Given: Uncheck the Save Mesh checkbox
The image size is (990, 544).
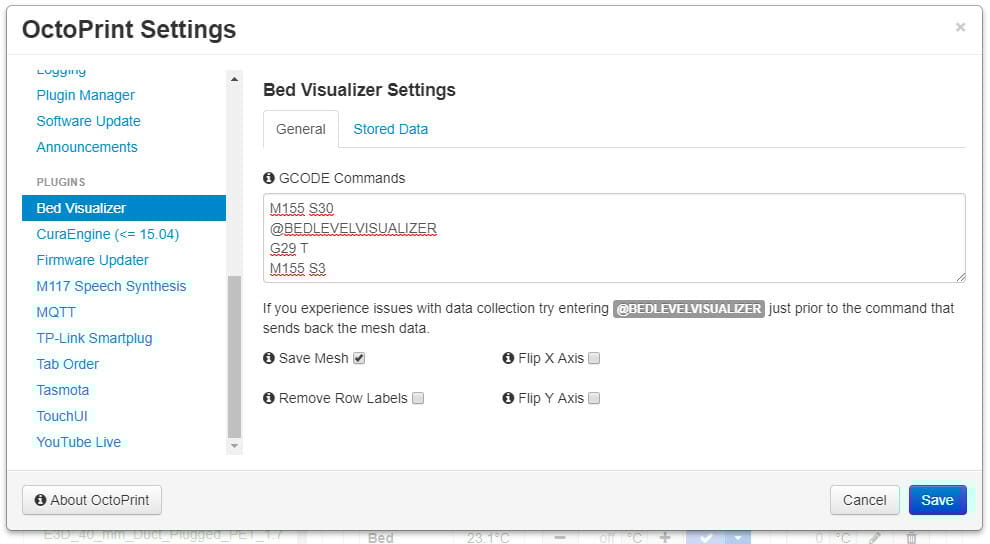Looking at the screenshot, I should pos(359,358).
